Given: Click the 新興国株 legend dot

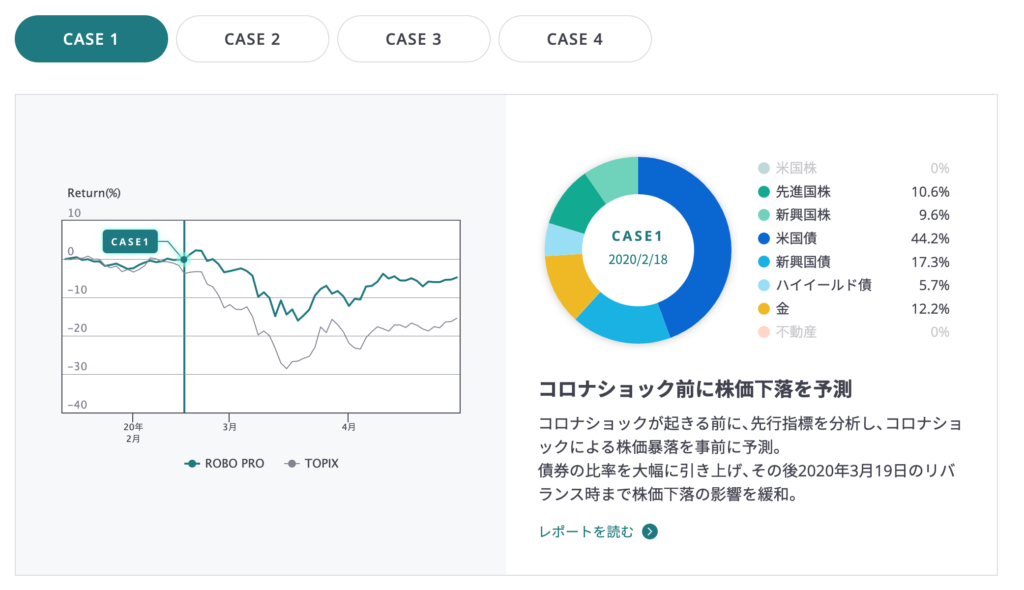Looking at the screenshot, I should point(763,215).
